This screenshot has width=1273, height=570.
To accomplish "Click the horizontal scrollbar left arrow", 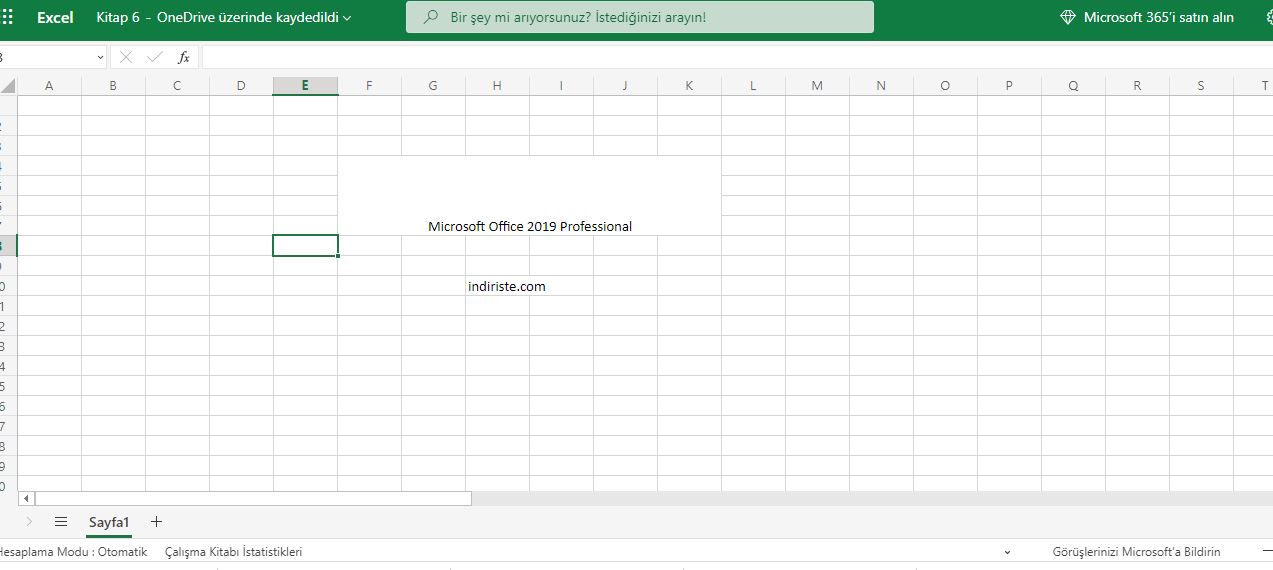I will point(26,498).
